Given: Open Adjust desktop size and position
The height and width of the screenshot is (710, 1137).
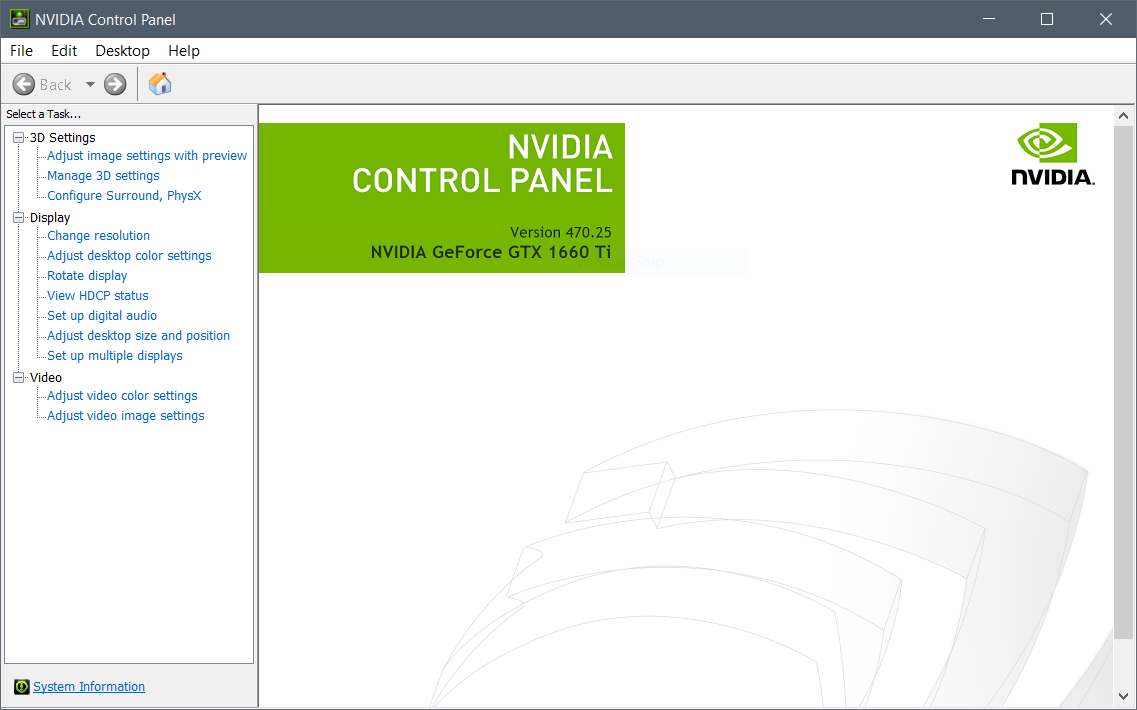Looking at the screenshot, I should pos(138,335).
